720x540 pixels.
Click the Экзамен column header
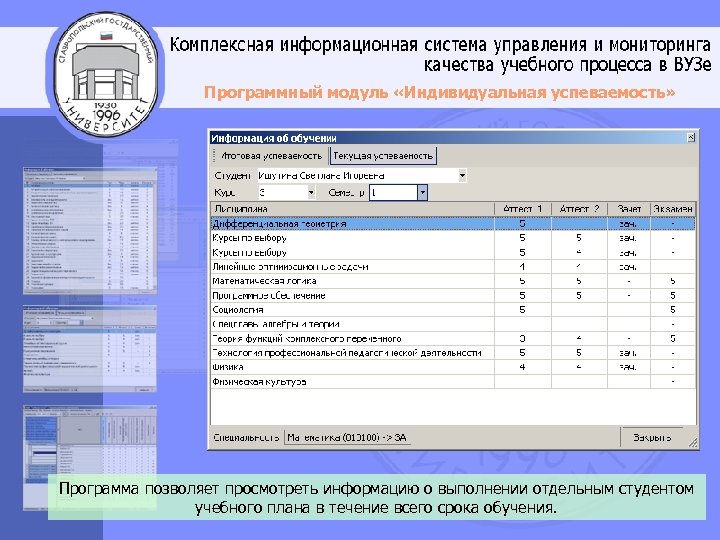(673, 208)
